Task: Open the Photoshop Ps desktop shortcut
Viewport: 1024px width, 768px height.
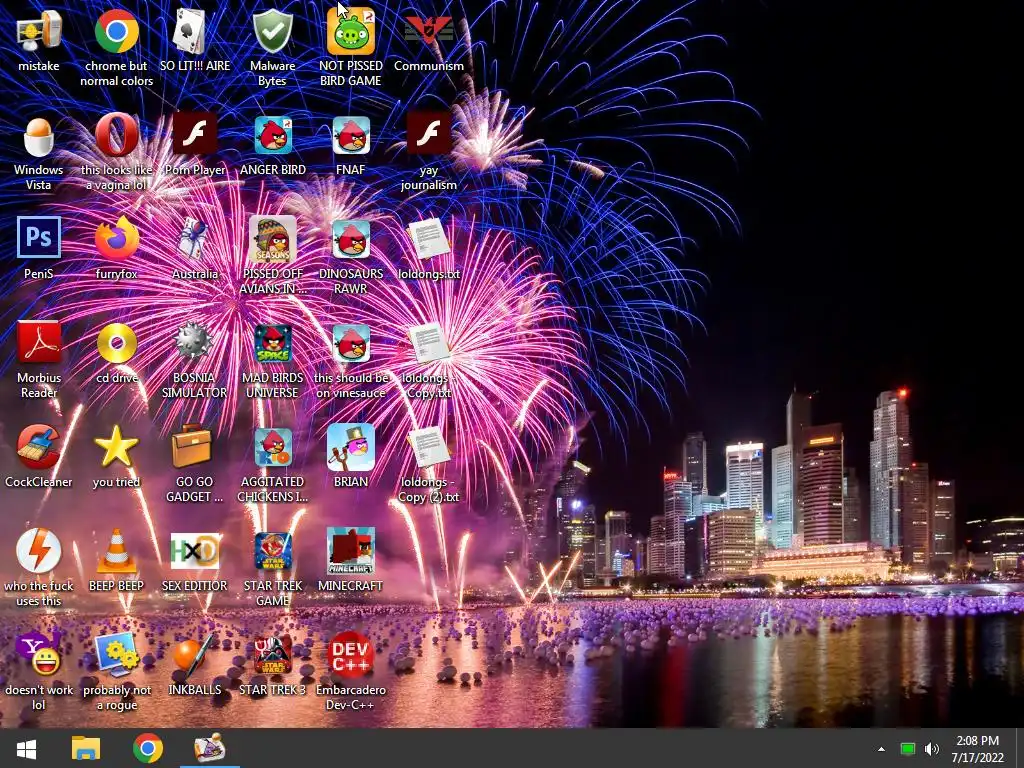Action: click(x=39, y=238)
